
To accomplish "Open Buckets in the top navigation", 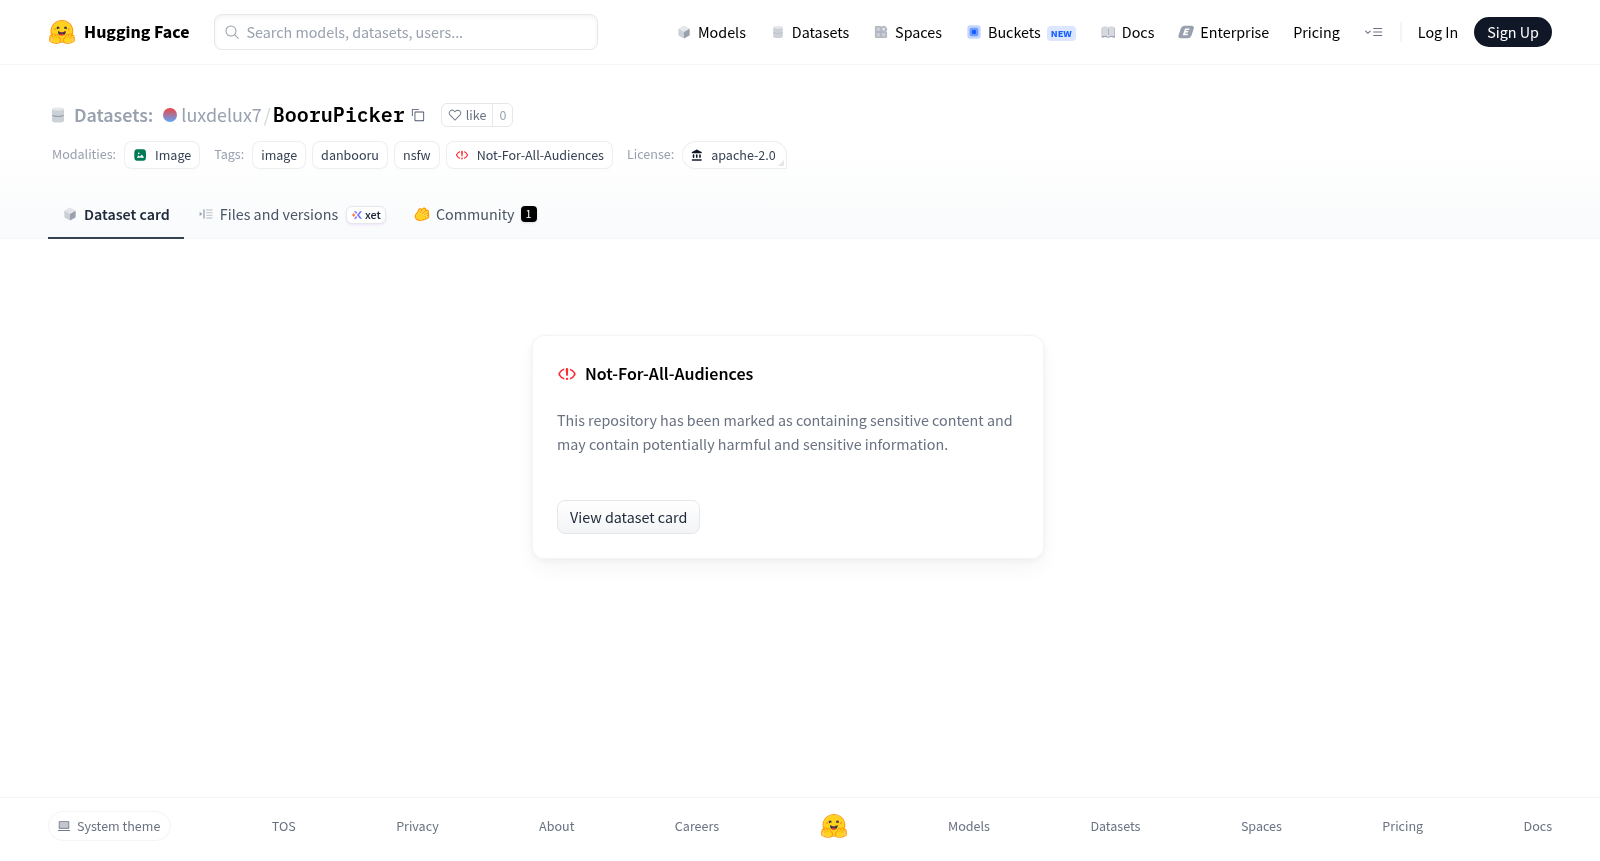I will pos(1020,32).
